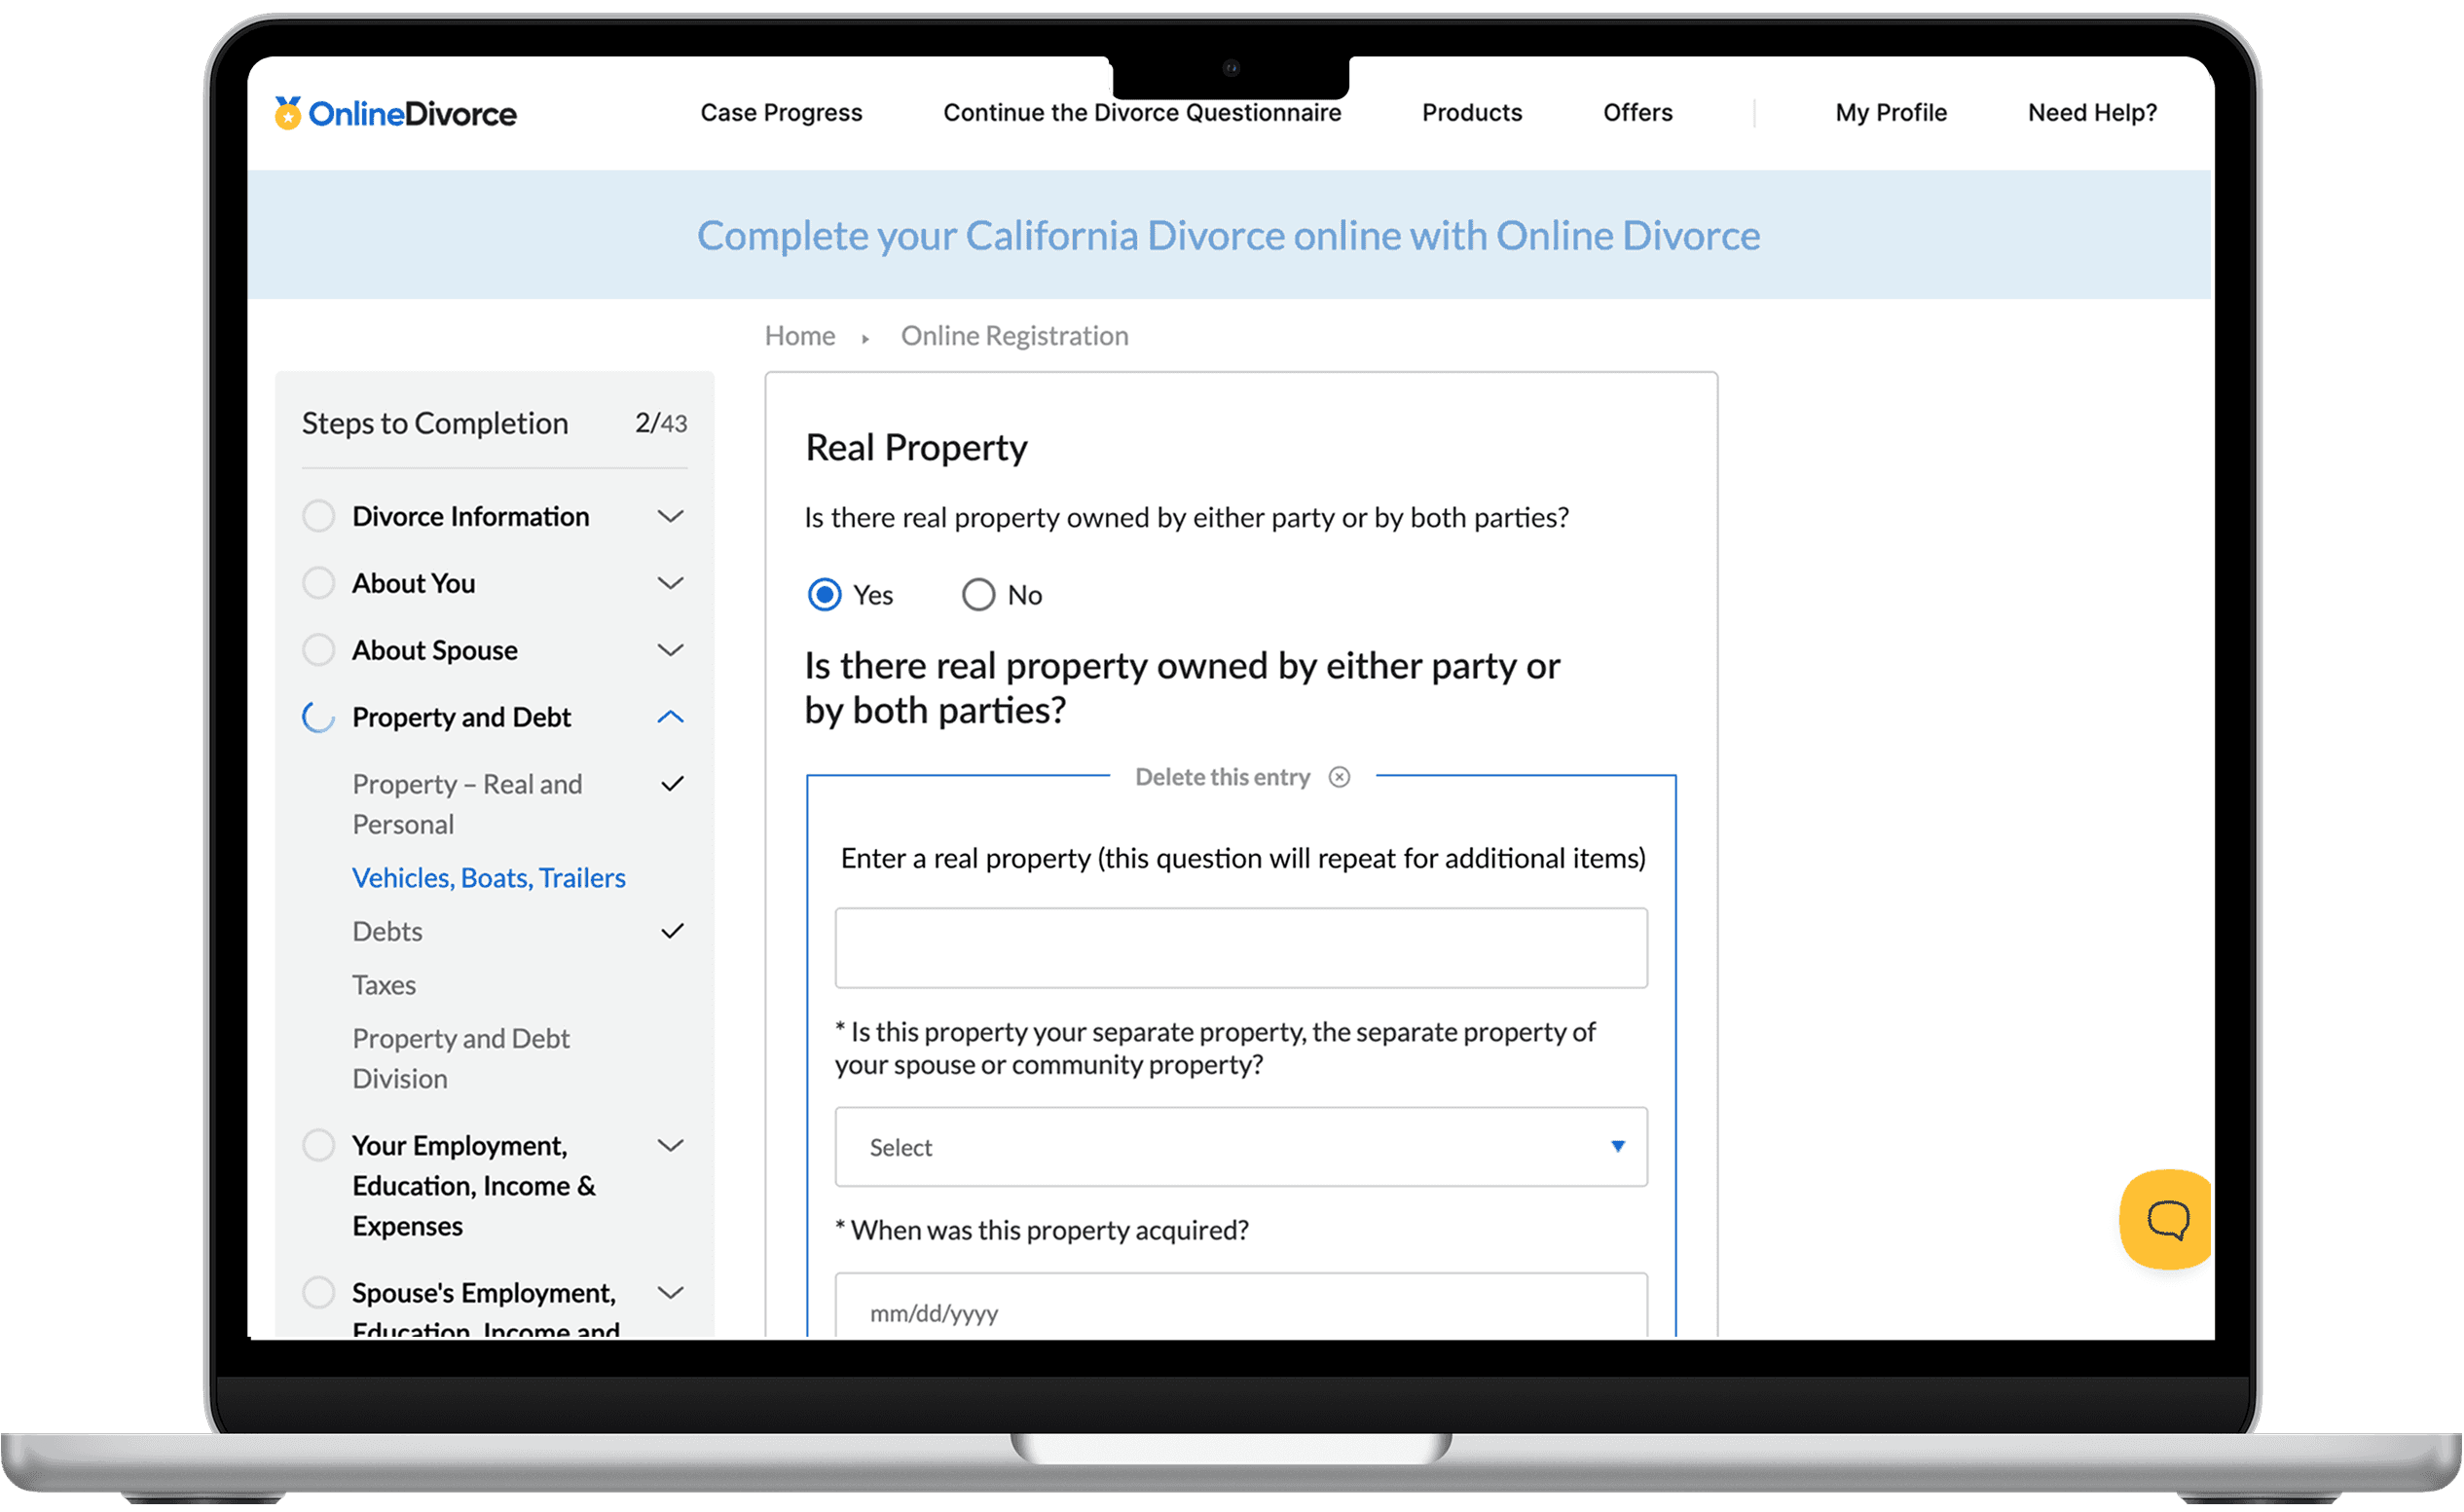
Task: Go to Vehicles, Boats, Trailers step
Action: click(x=489, y=877)
